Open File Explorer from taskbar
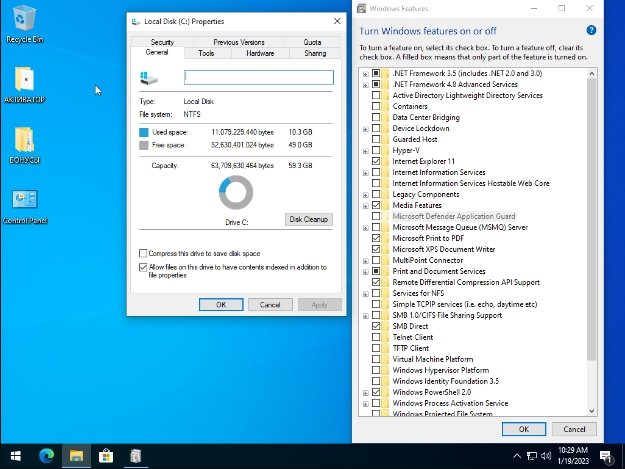 click(x=76, y=456)
